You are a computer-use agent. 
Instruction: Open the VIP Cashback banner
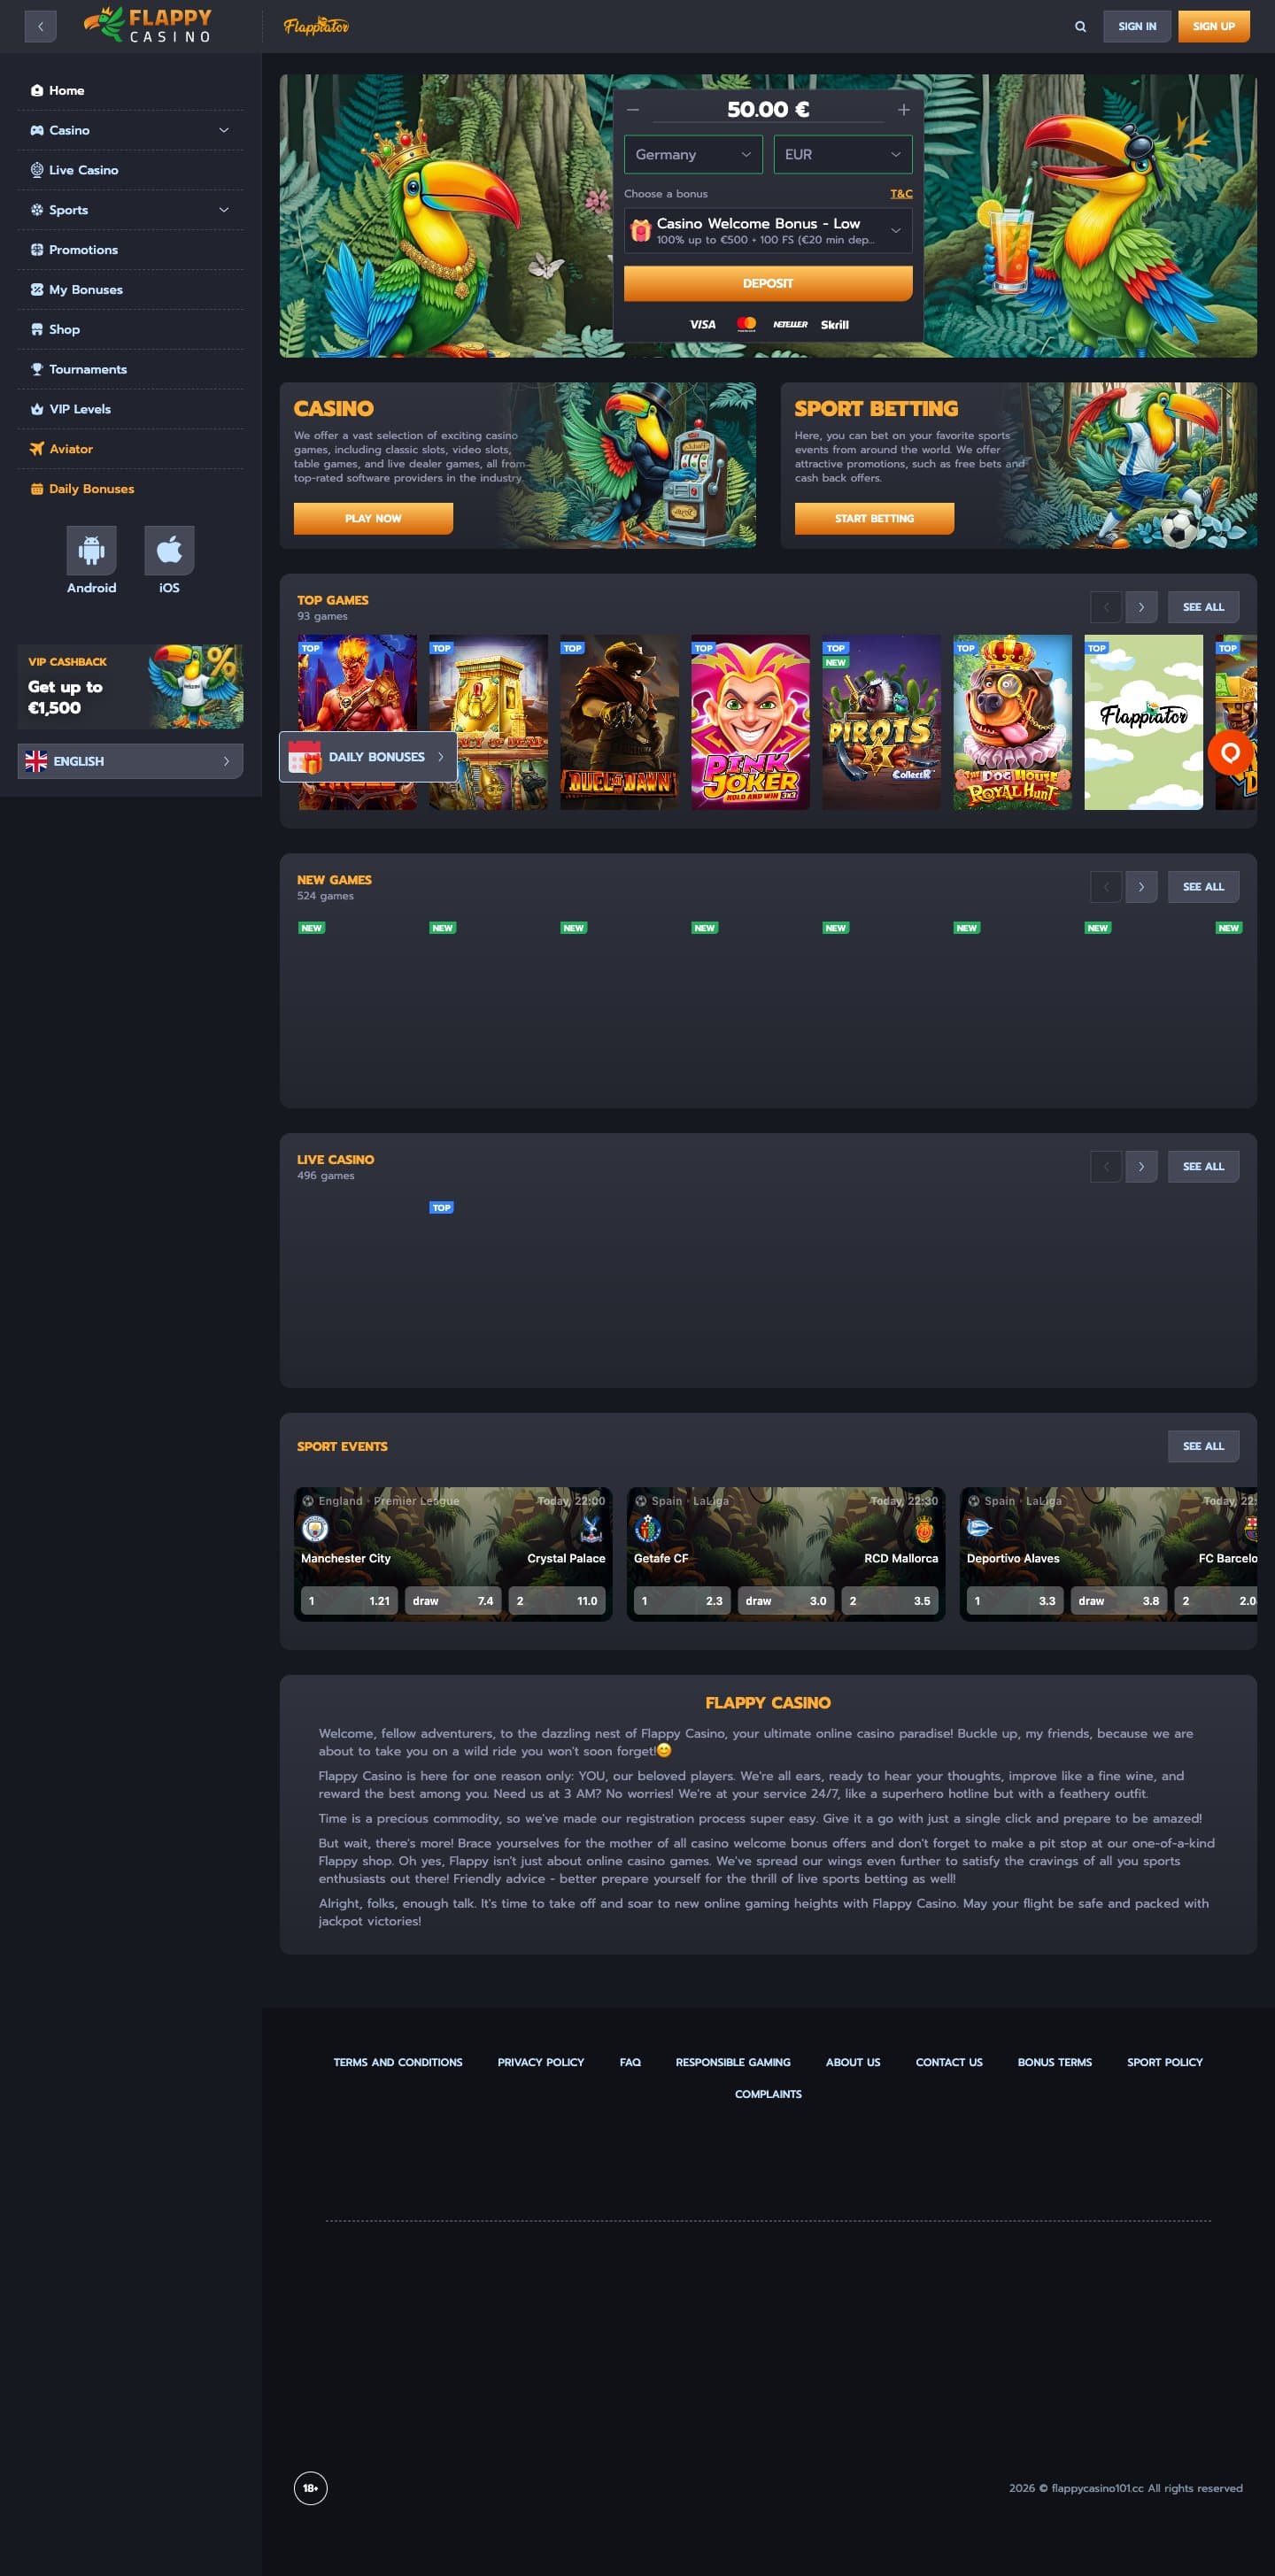coord(130,687)
